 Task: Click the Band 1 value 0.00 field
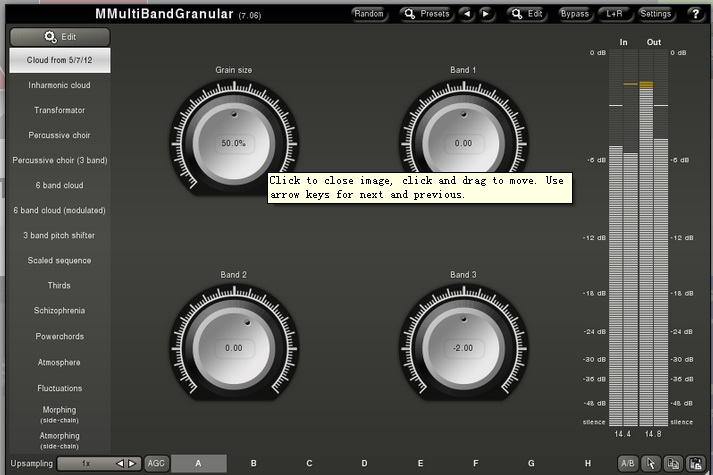(463, 143)
